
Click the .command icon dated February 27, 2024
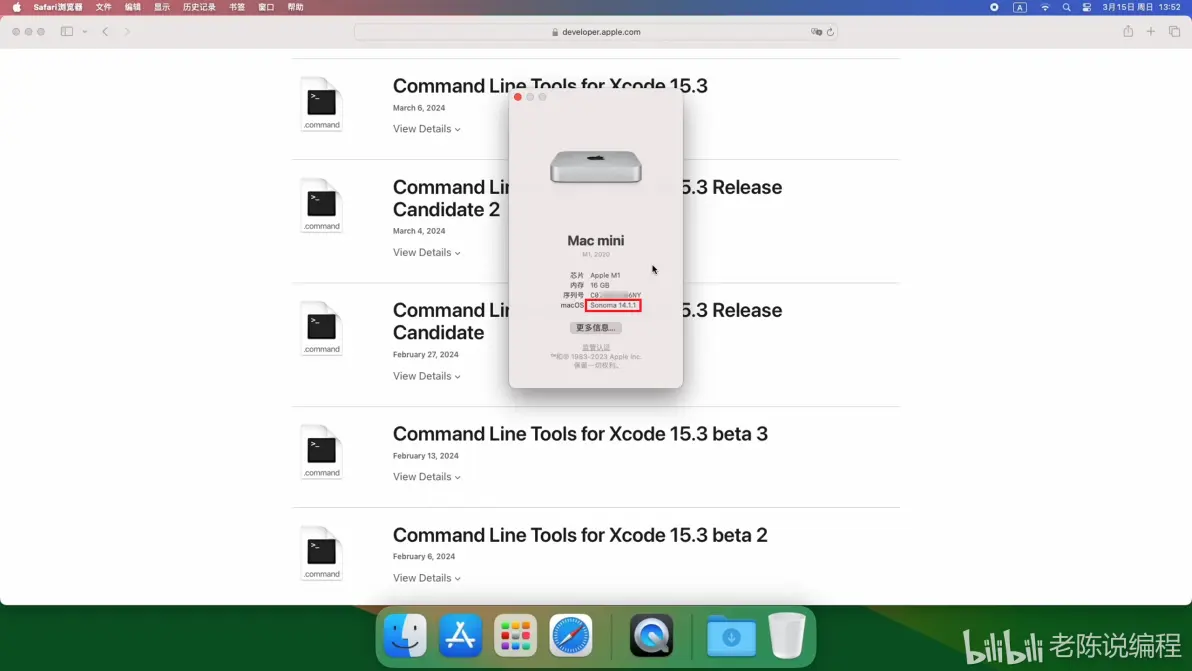(322, 328)
